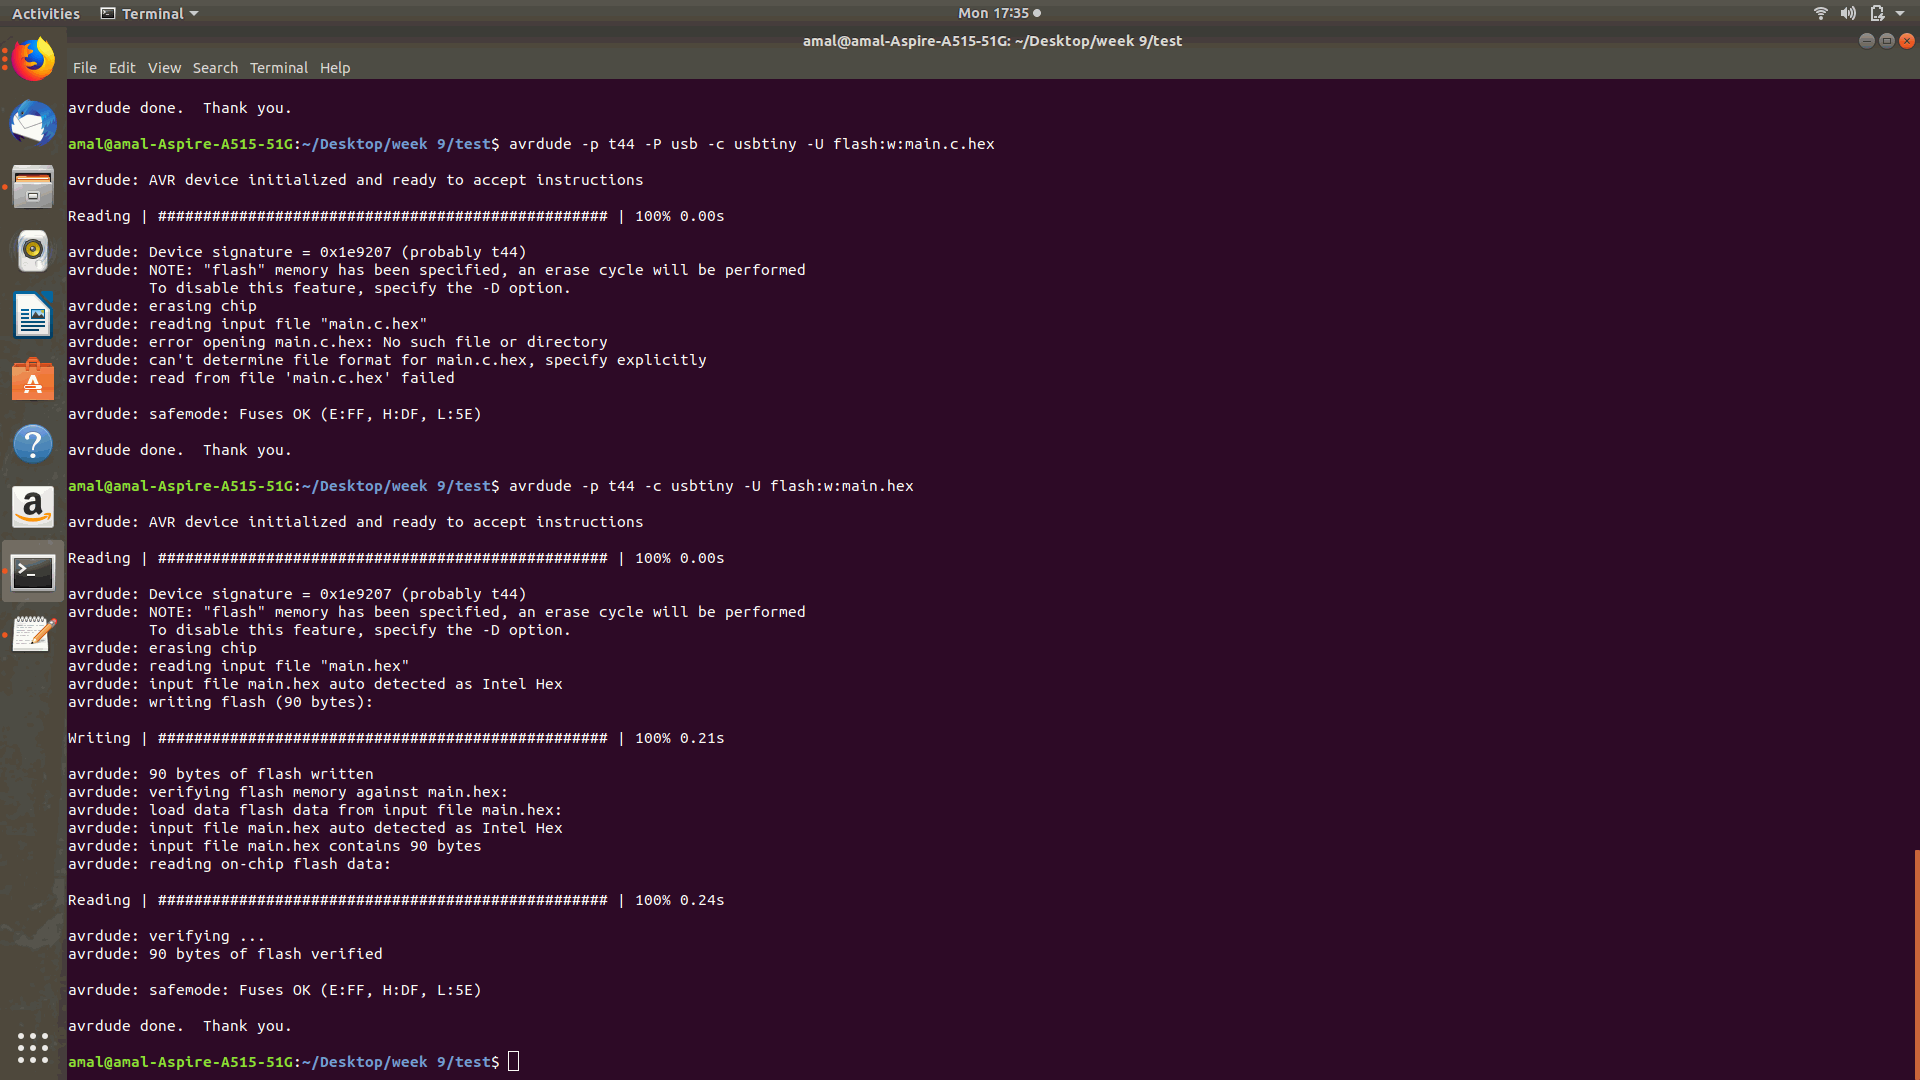Launch LibreOffice Writer from dock
The image size is (1920, 1080).
click(x=33, y=316)
